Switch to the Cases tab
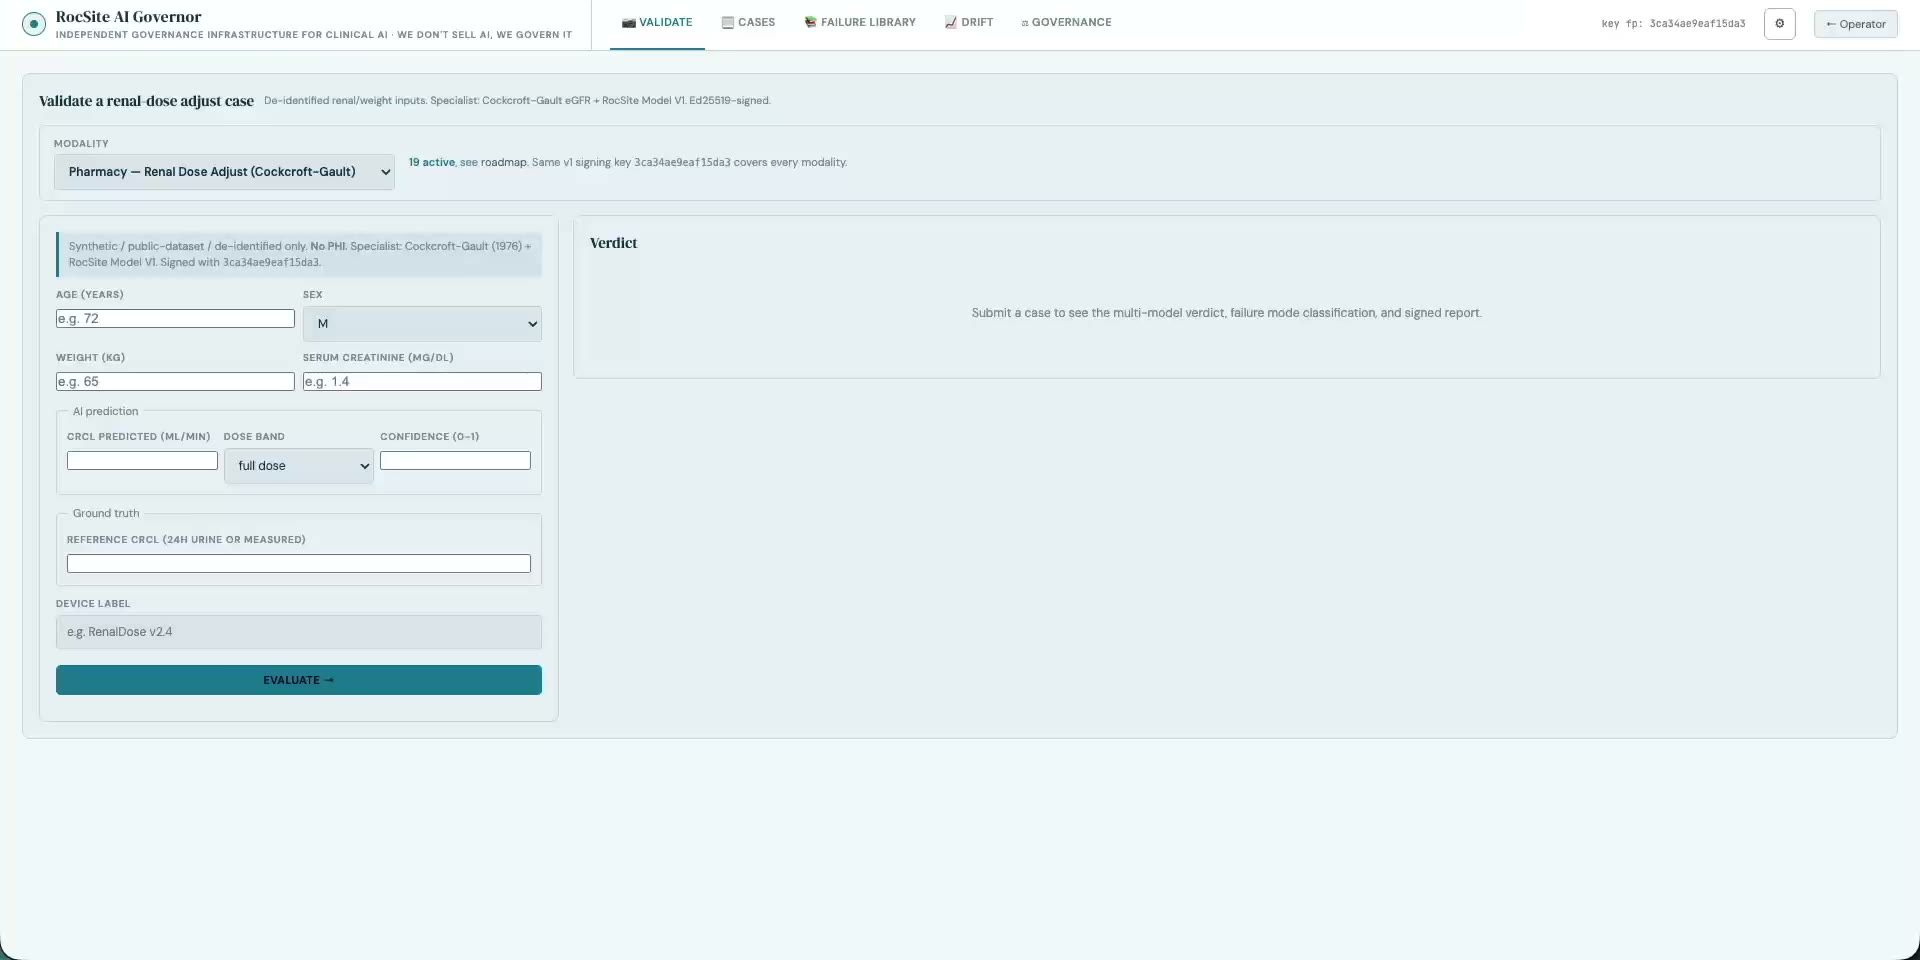This screenshot has height=960, width=1920. 748,22
